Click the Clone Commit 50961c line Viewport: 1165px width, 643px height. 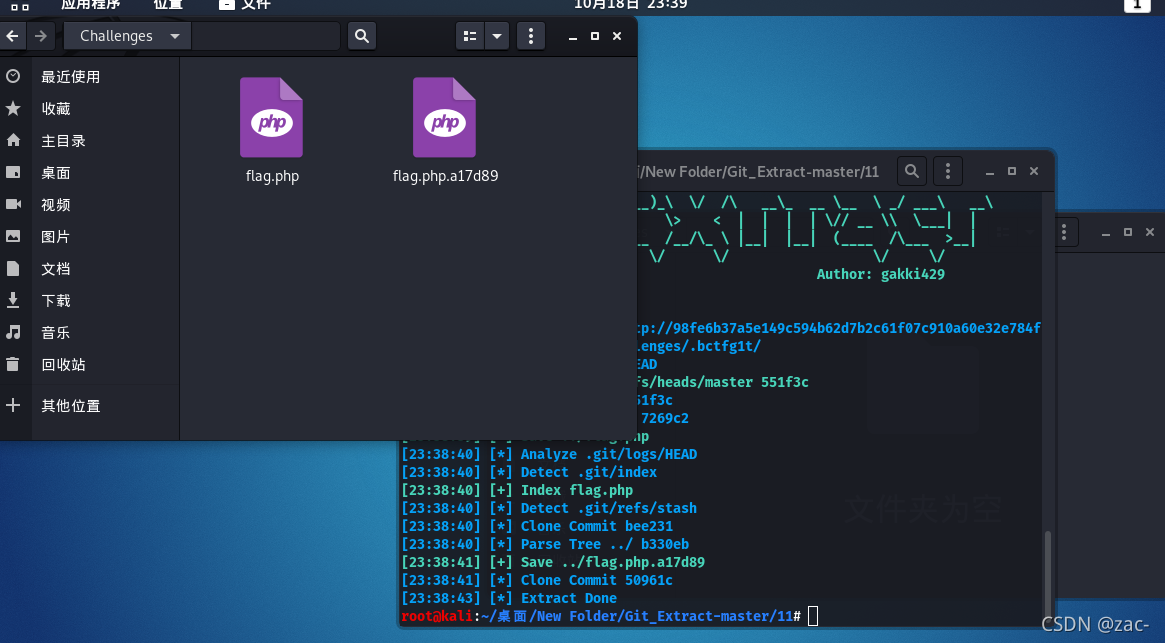point(537,580)
